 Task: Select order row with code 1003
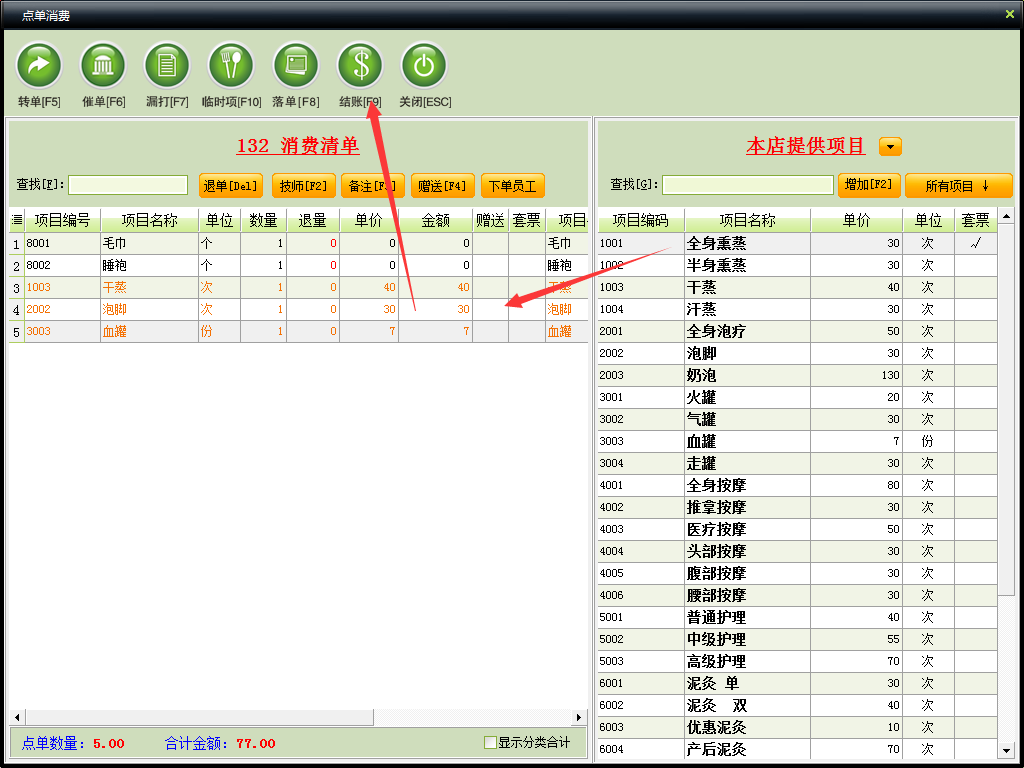click(x=298, y=287)
